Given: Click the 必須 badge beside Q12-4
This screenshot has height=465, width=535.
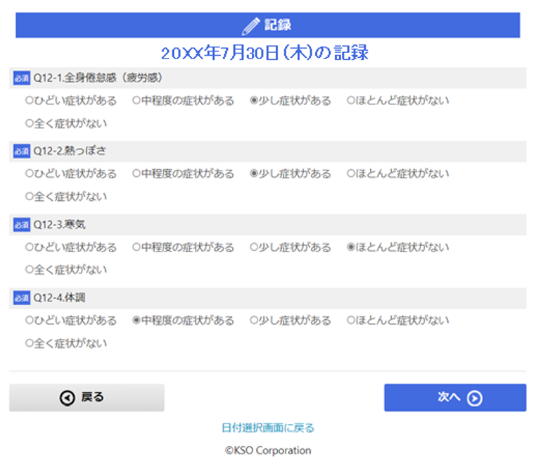Looking at the screenshot, I should 21,298.
